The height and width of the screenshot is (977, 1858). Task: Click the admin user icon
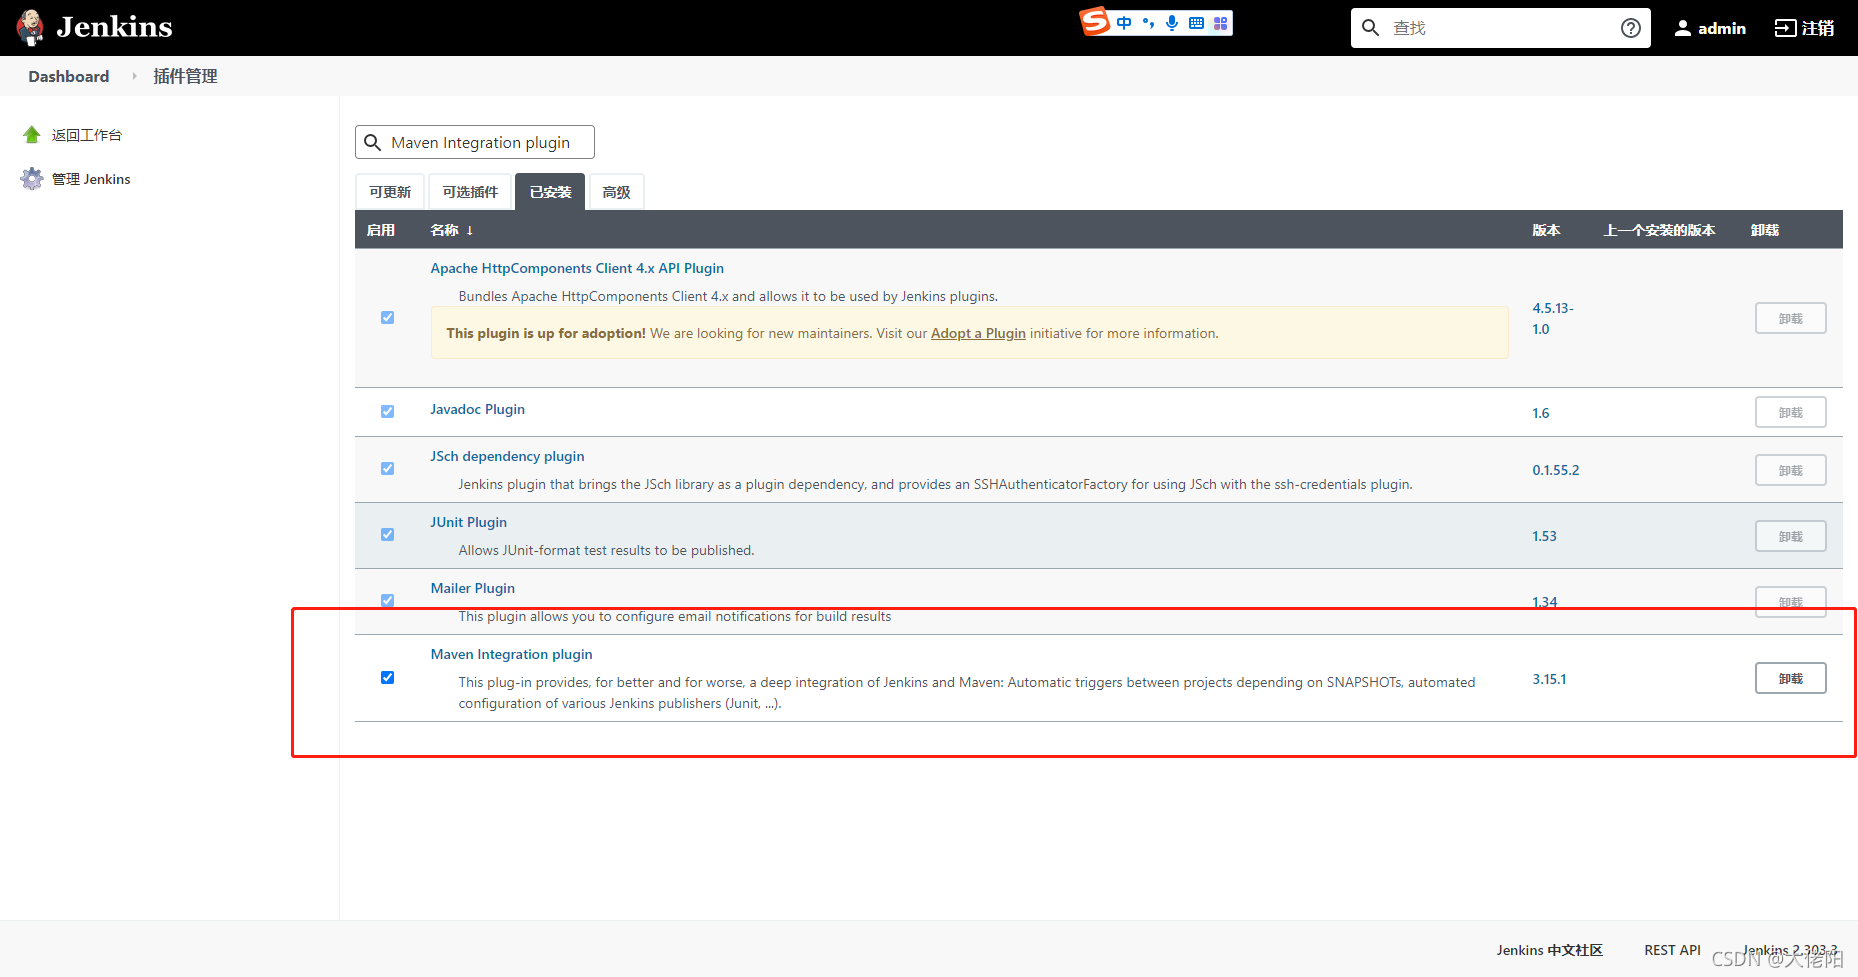(x=1683, y=28)
